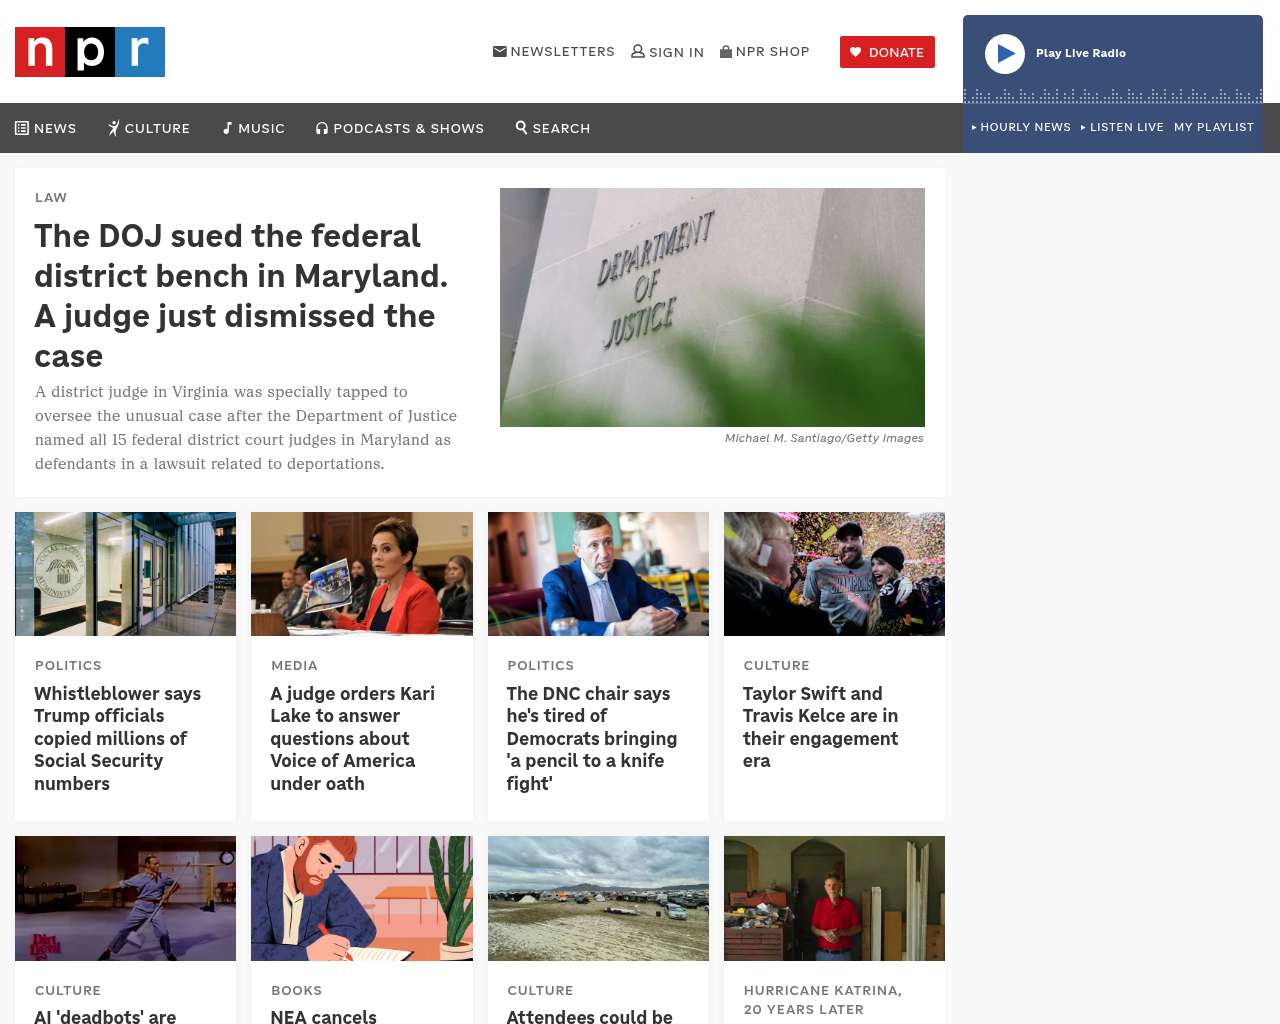Viewport: 1280px width, 1024px height.
Task: Click the Kari Lake hearing thumbnail
Action: point(362,574)
